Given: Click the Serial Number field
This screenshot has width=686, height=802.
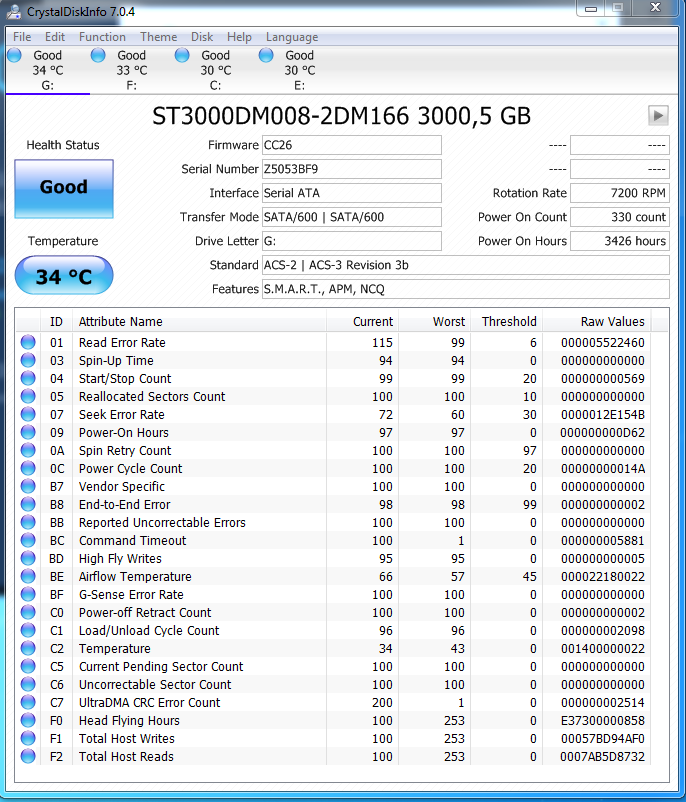Looking at the screenshot, I should coord(350,169).
